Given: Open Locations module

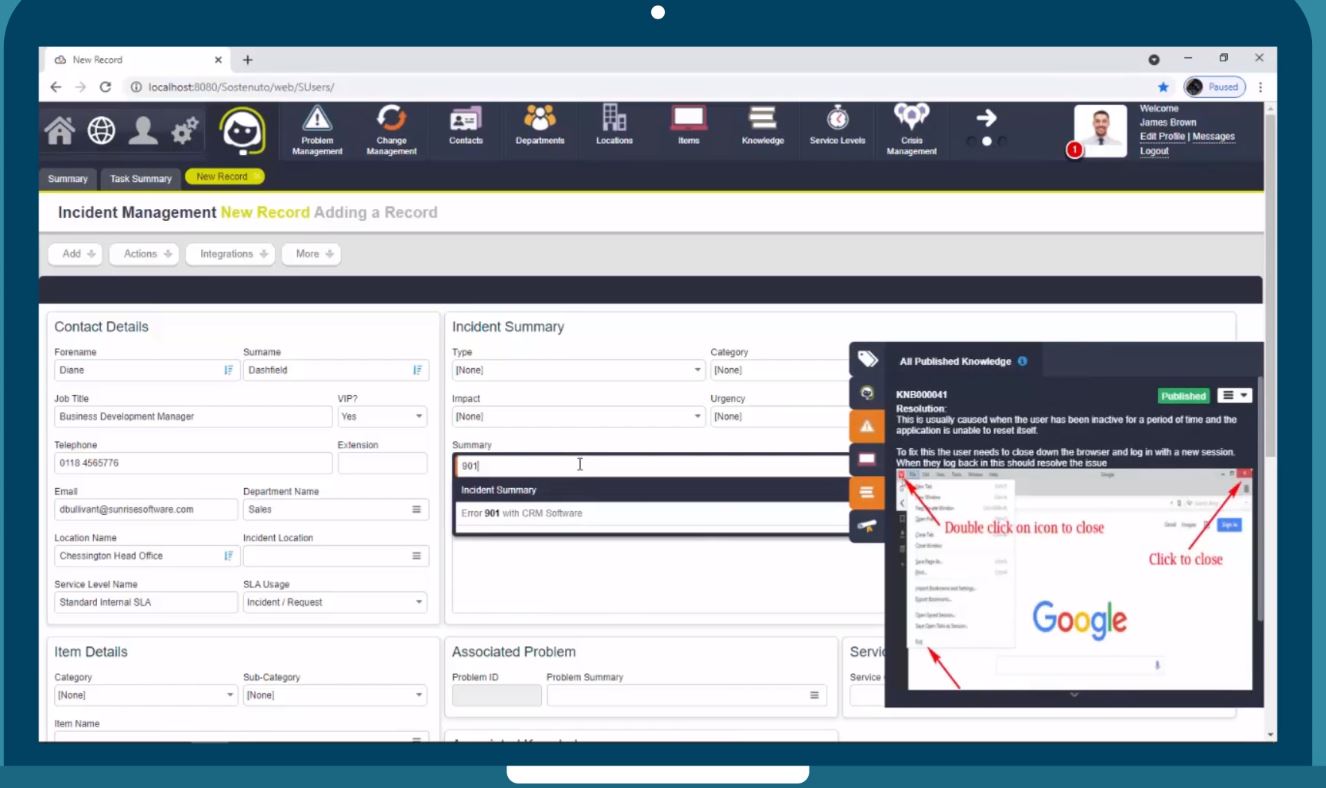Looking at the screenshot, I should pyautogui.click(x=614, y=126).
